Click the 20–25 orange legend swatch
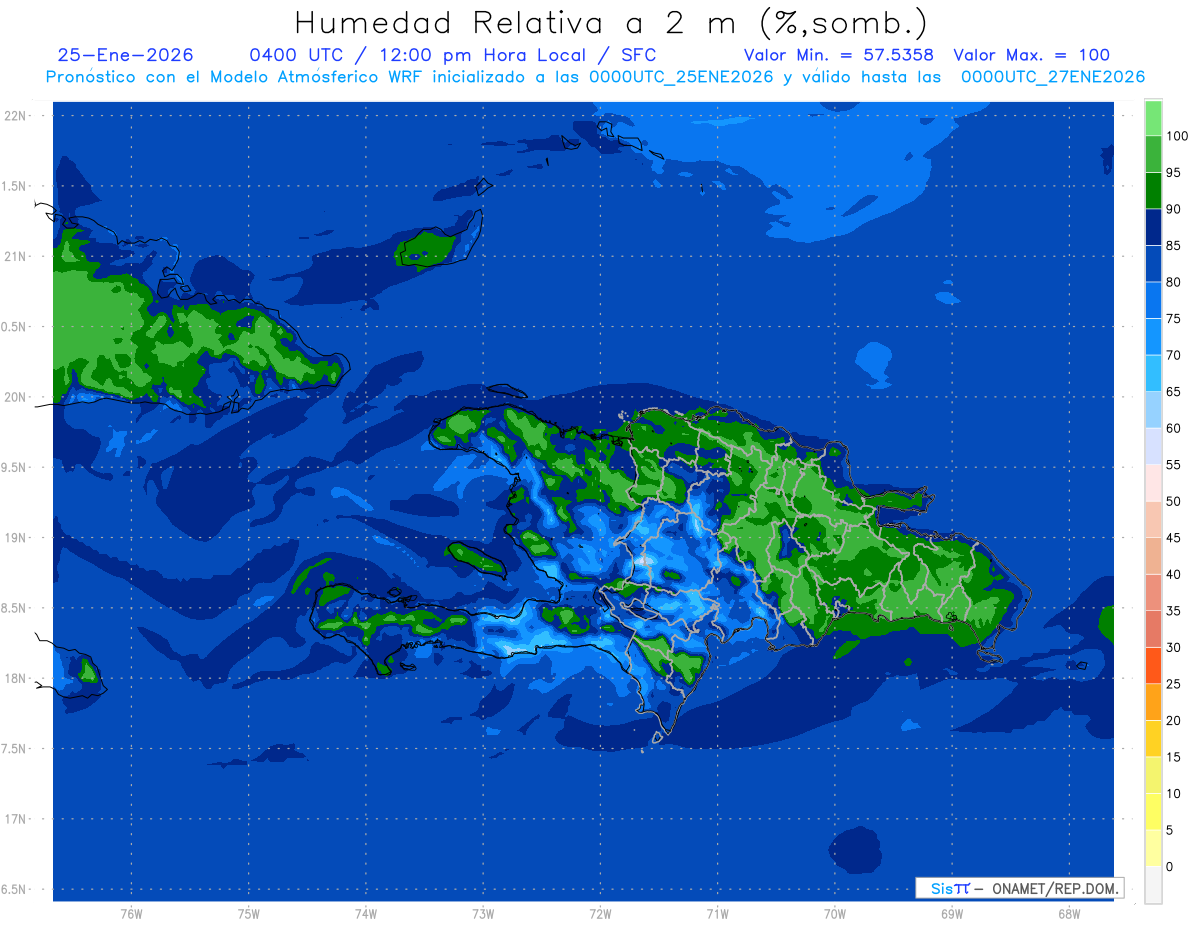 (1153, 702)
